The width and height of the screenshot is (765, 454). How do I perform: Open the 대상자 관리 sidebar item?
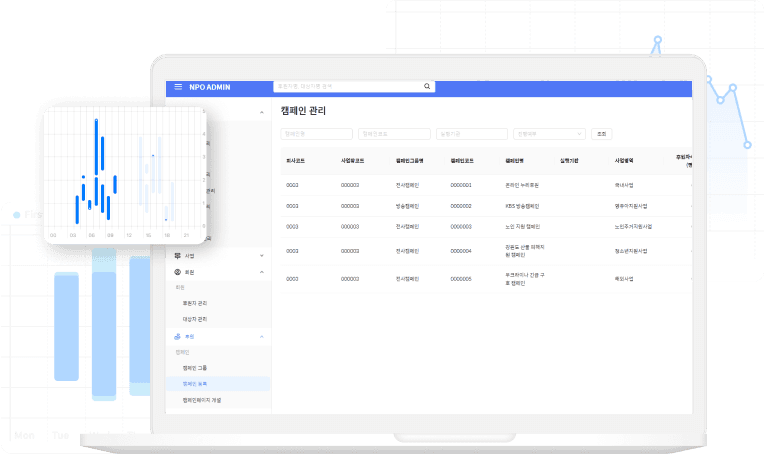pyautogui.click(x=195, y=319)
